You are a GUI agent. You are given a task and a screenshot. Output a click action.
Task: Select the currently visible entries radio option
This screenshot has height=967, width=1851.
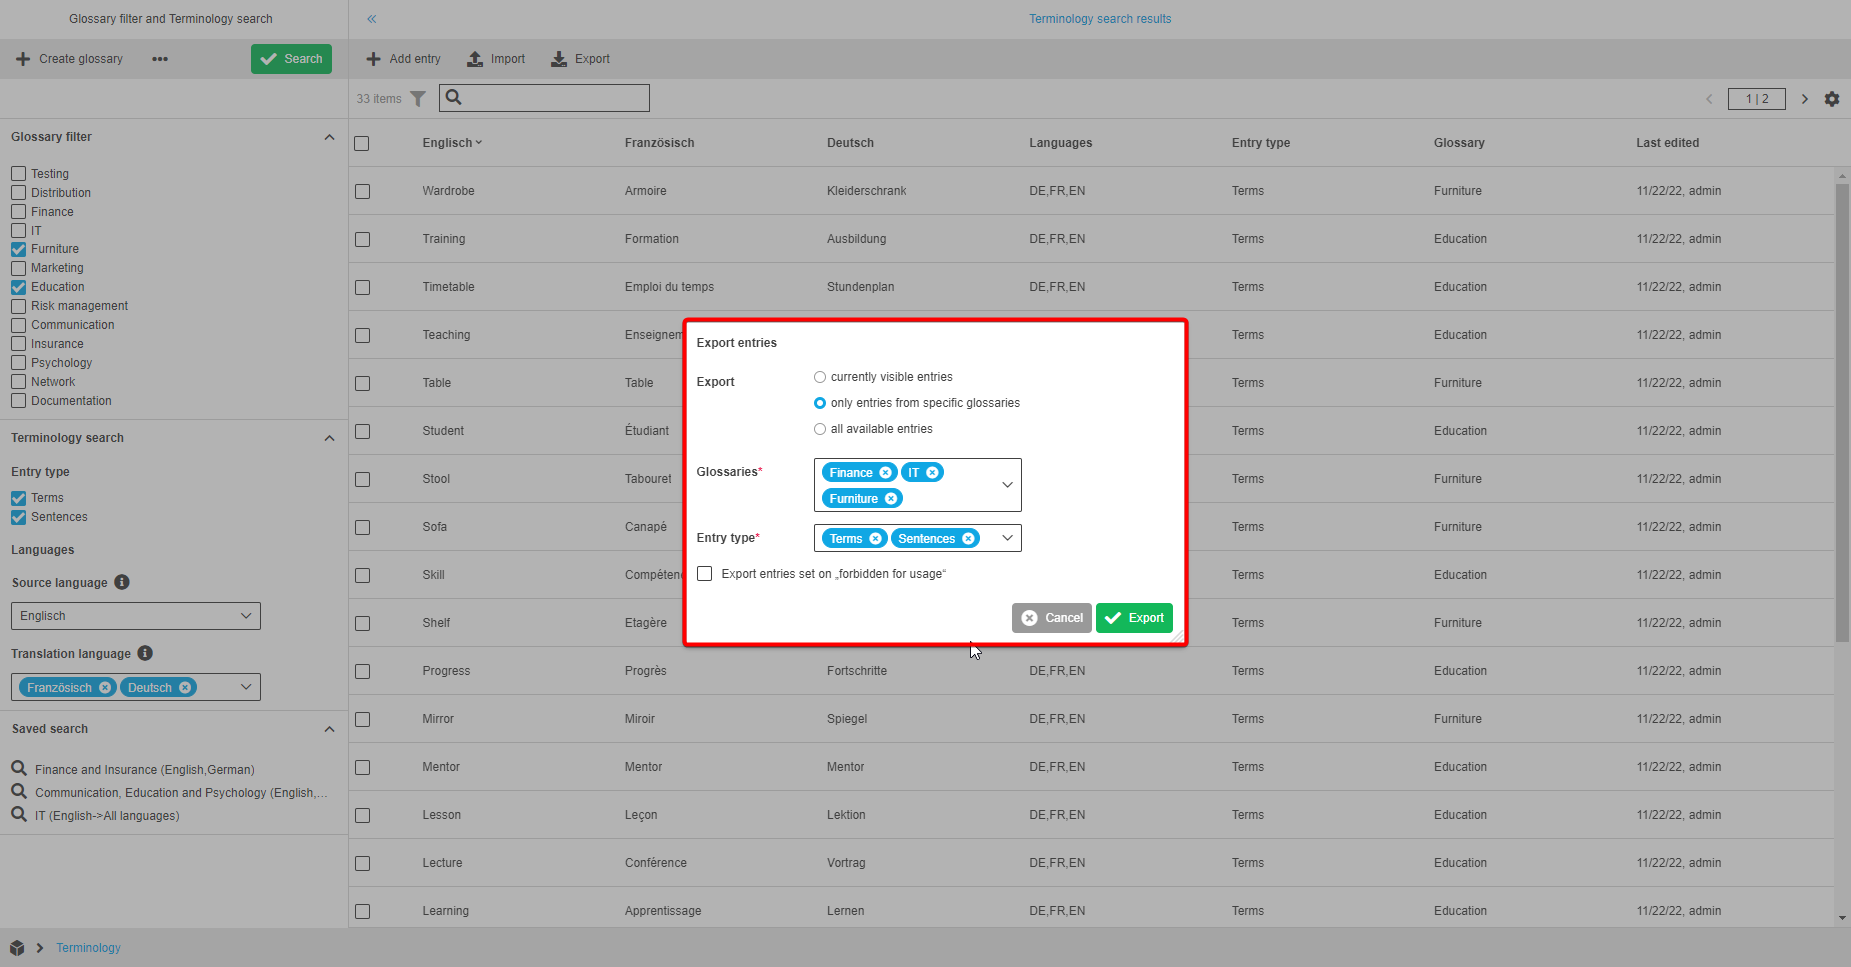(820, 377)
